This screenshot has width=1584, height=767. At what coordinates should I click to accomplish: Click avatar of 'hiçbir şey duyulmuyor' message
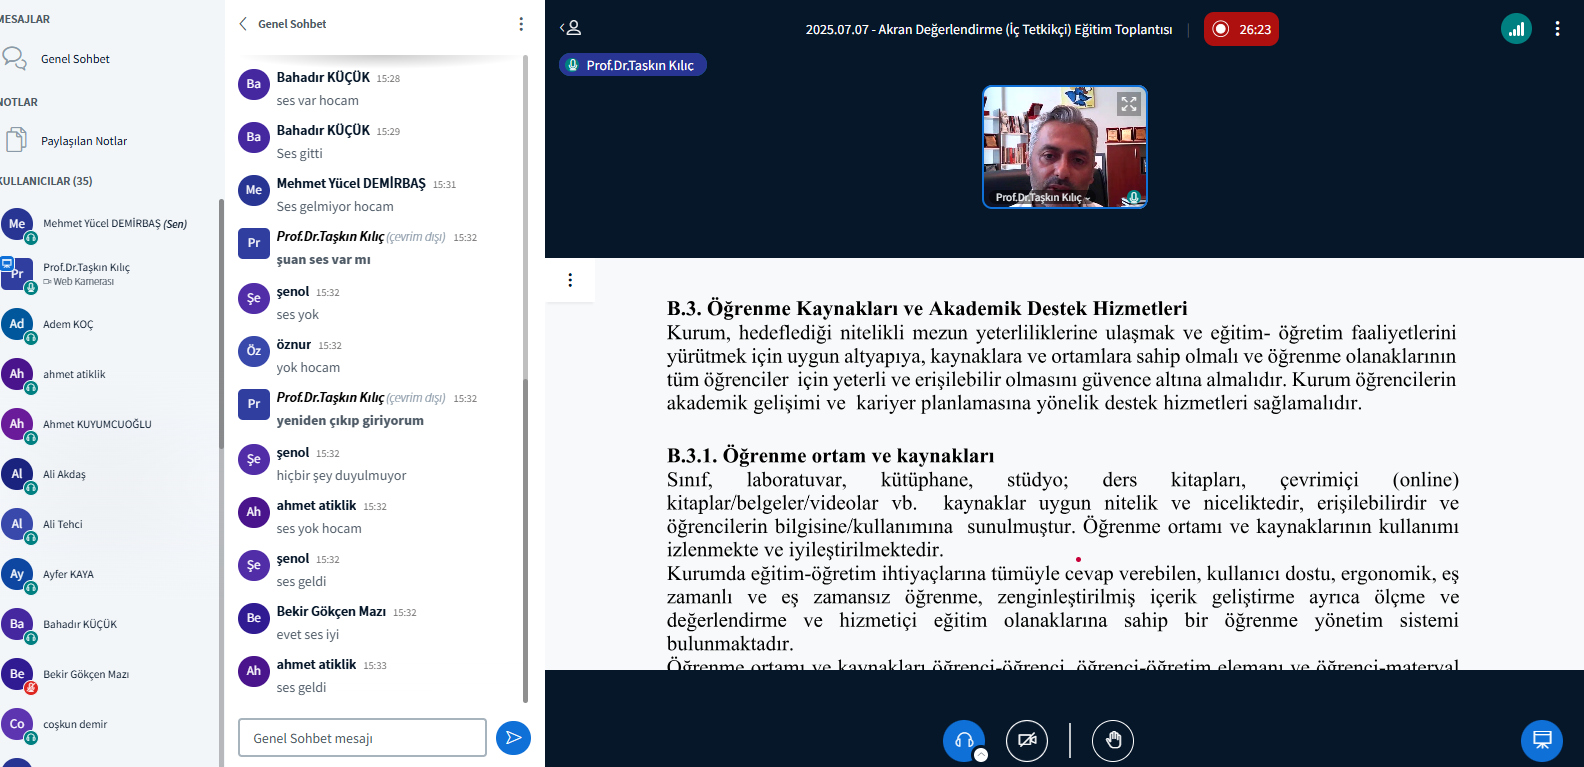click(254, 459)
